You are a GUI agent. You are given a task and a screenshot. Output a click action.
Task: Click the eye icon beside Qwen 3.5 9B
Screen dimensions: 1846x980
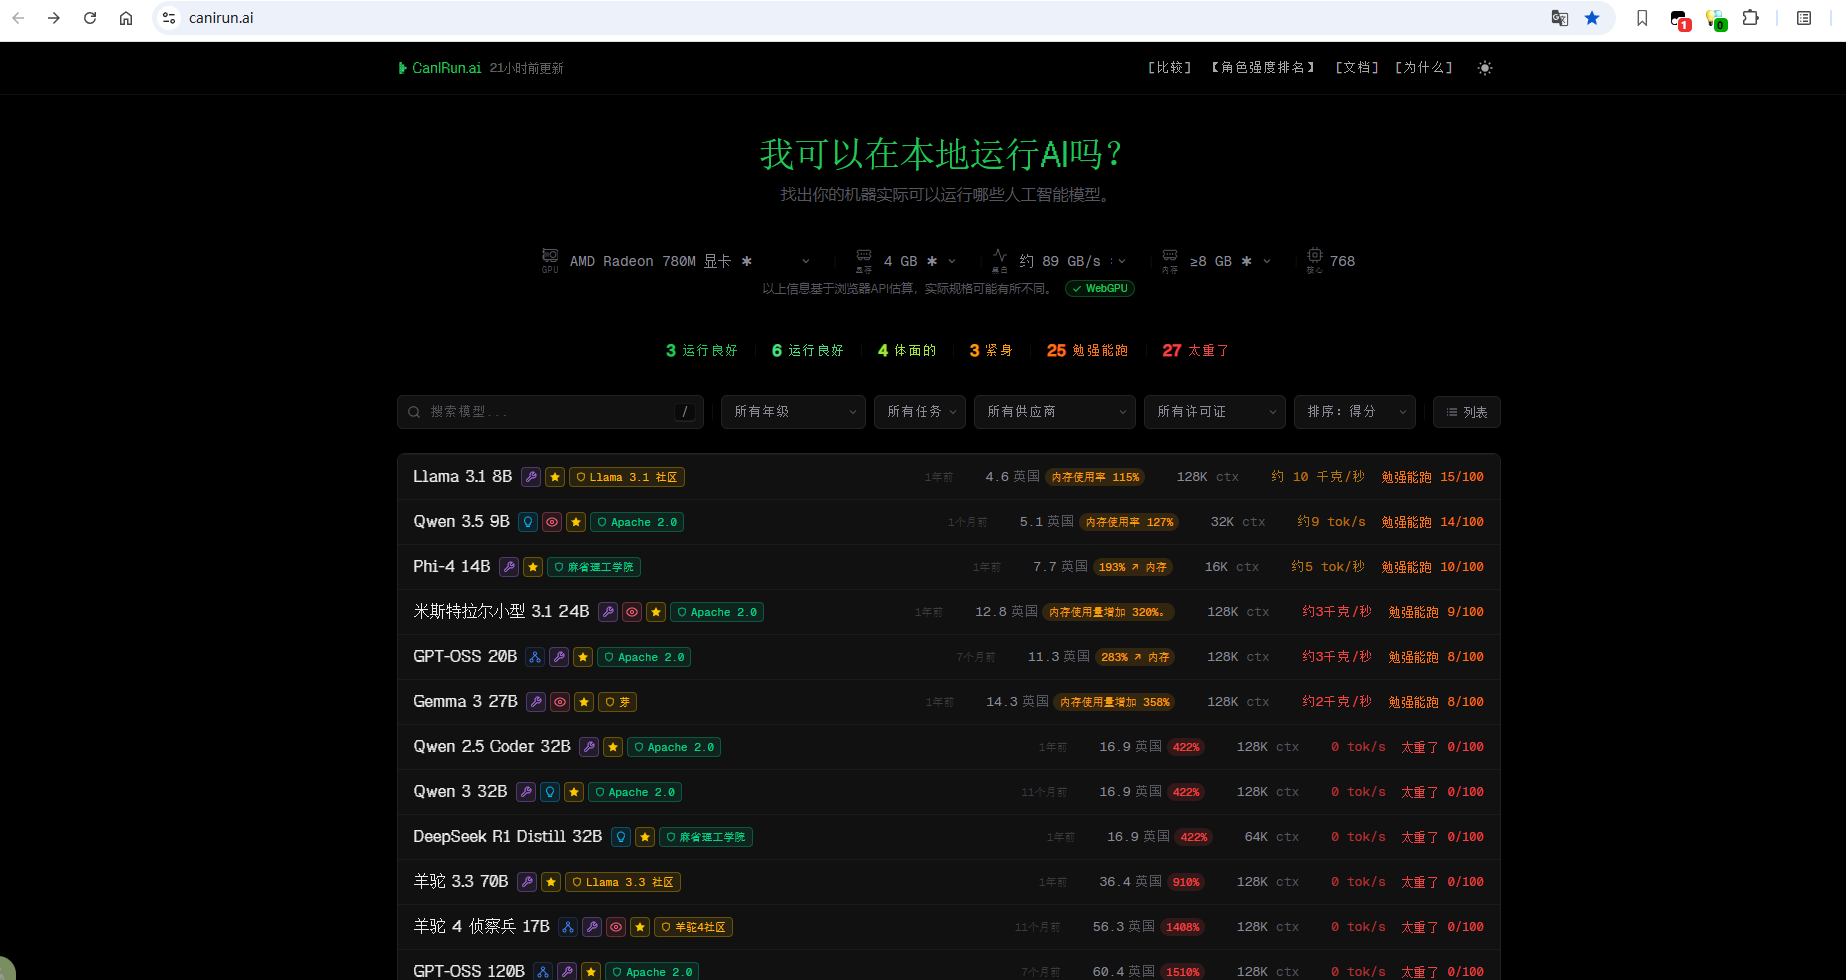[x=552, y=522]
